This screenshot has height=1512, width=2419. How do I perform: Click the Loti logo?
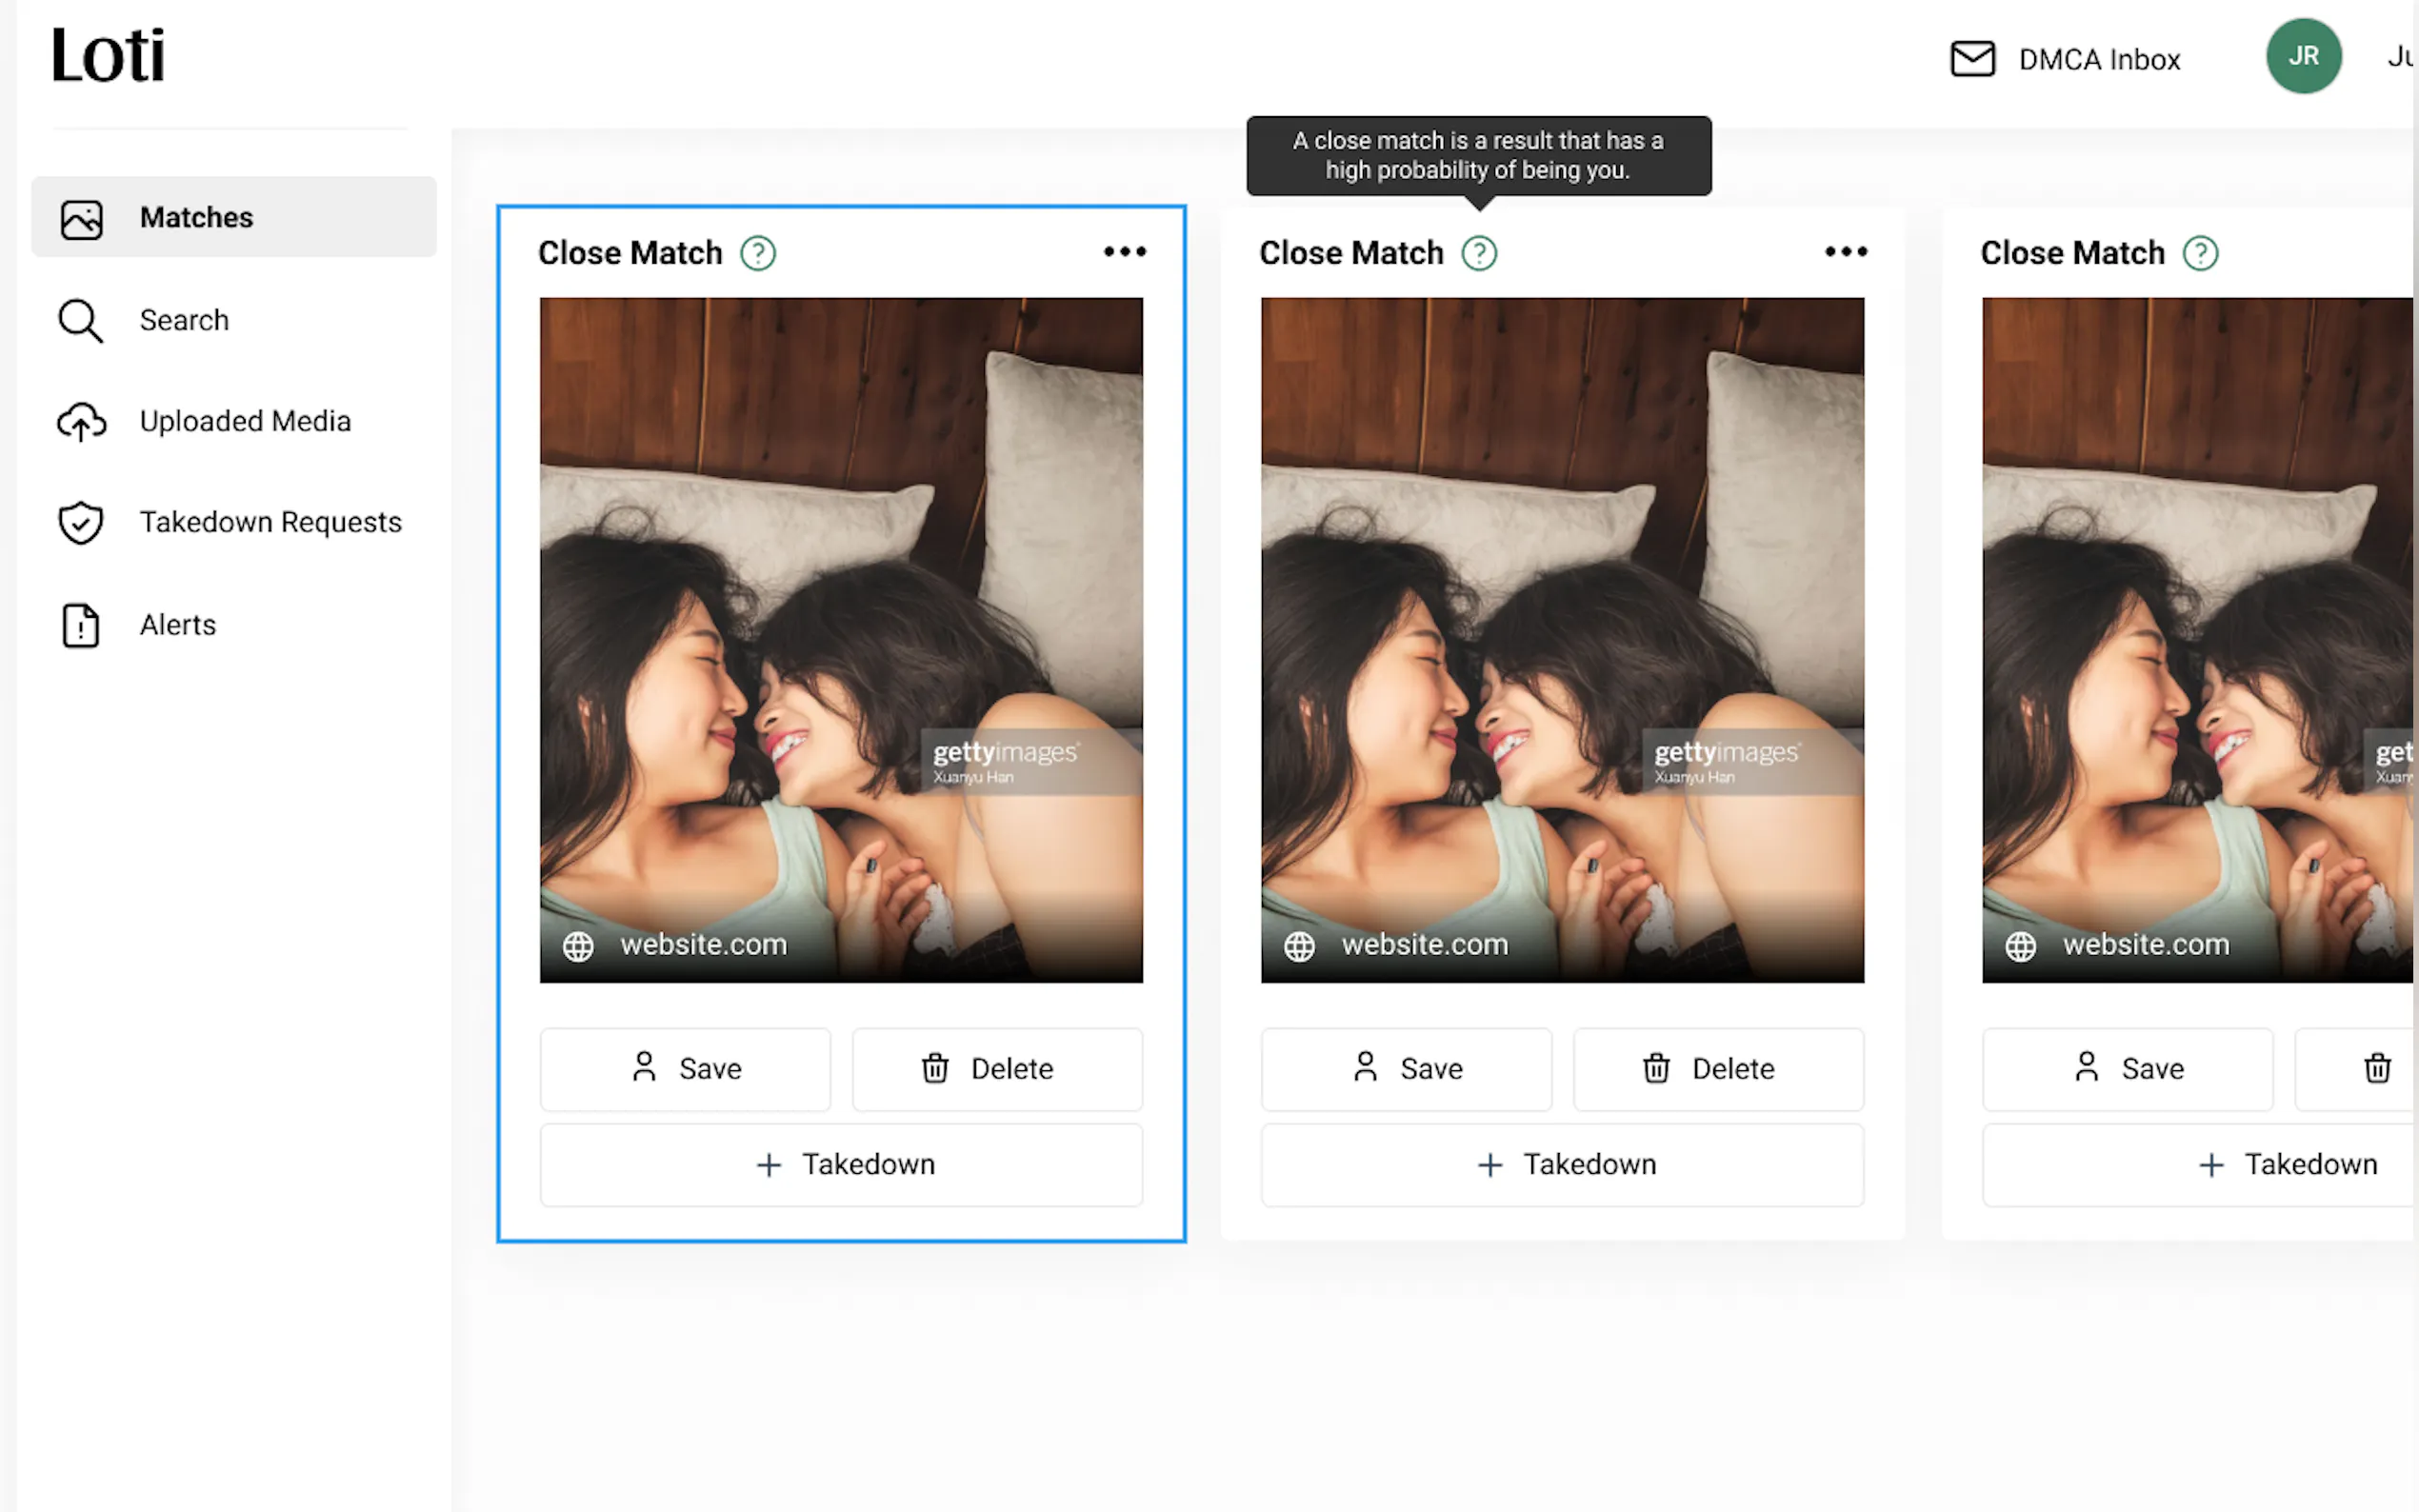108,56
